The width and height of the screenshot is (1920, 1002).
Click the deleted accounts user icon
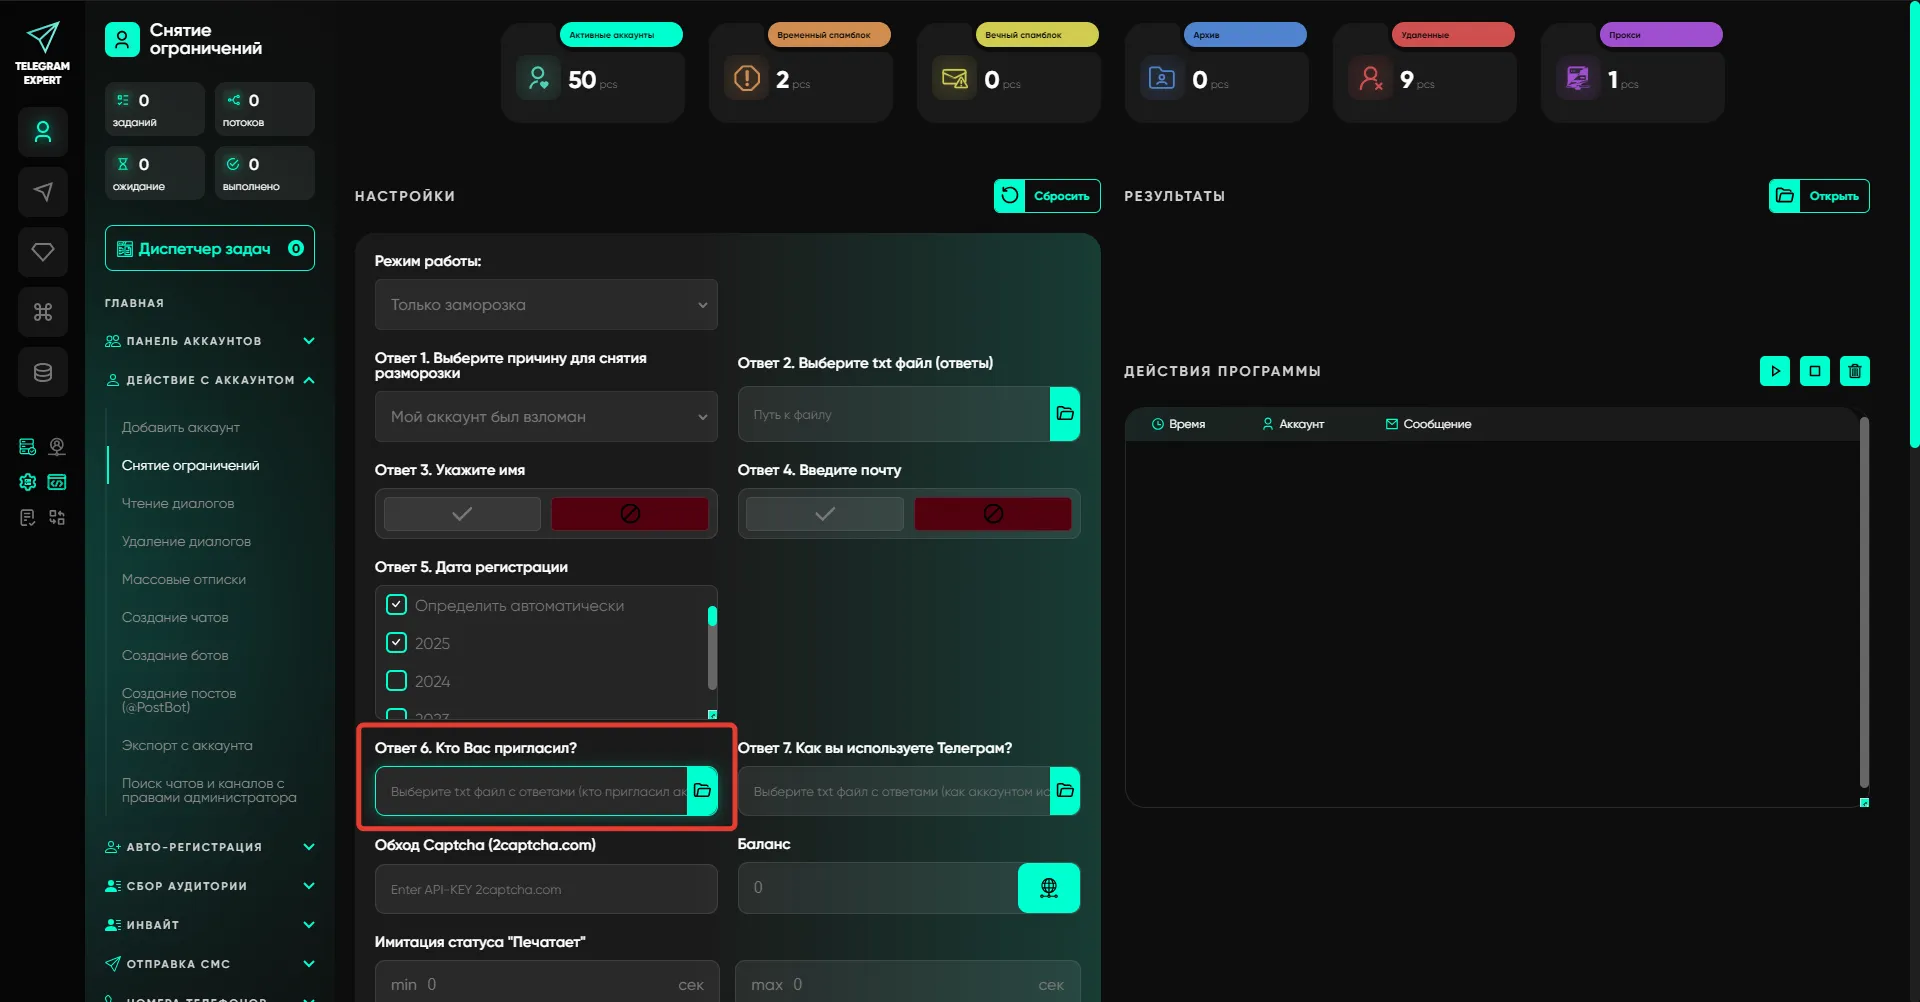click(x=1370, y=78)
